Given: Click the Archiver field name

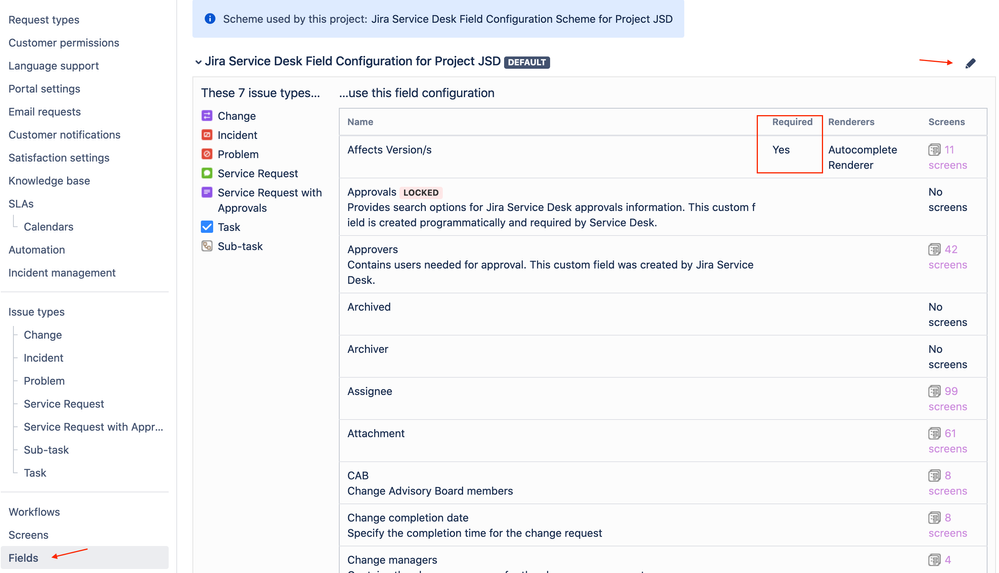Looking at the screenshot, I should pos(368,349).
